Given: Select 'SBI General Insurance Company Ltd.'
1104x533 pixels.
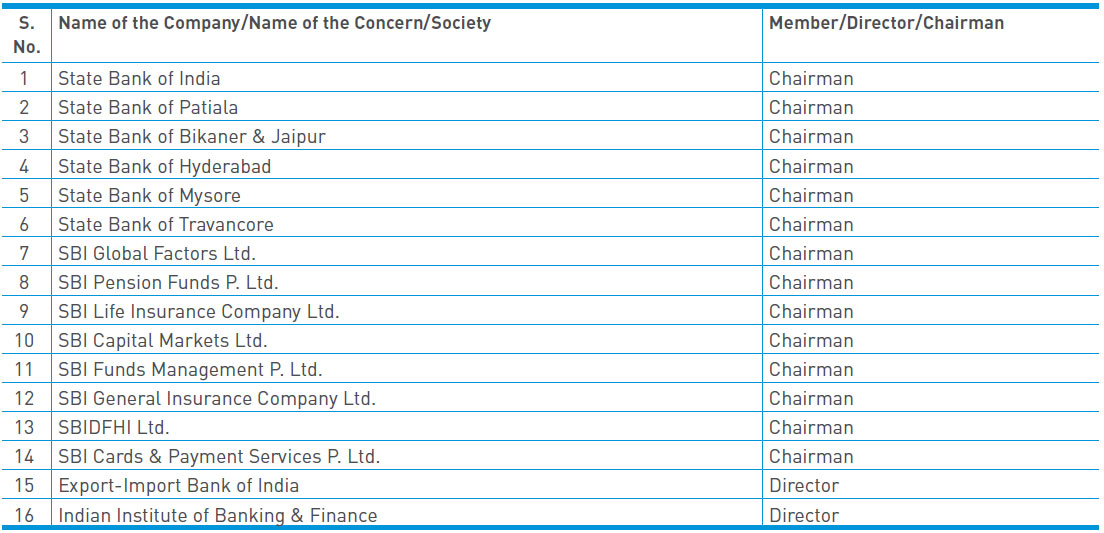Looking at the screenshot, I should [217, 398].
